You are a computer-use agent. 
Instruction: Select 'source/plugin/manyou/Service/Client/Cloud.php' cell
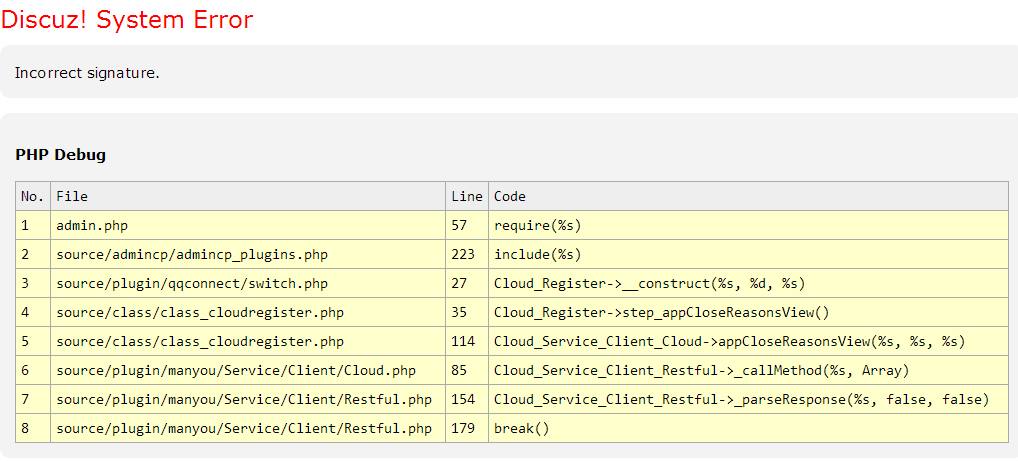click(248, 371)
